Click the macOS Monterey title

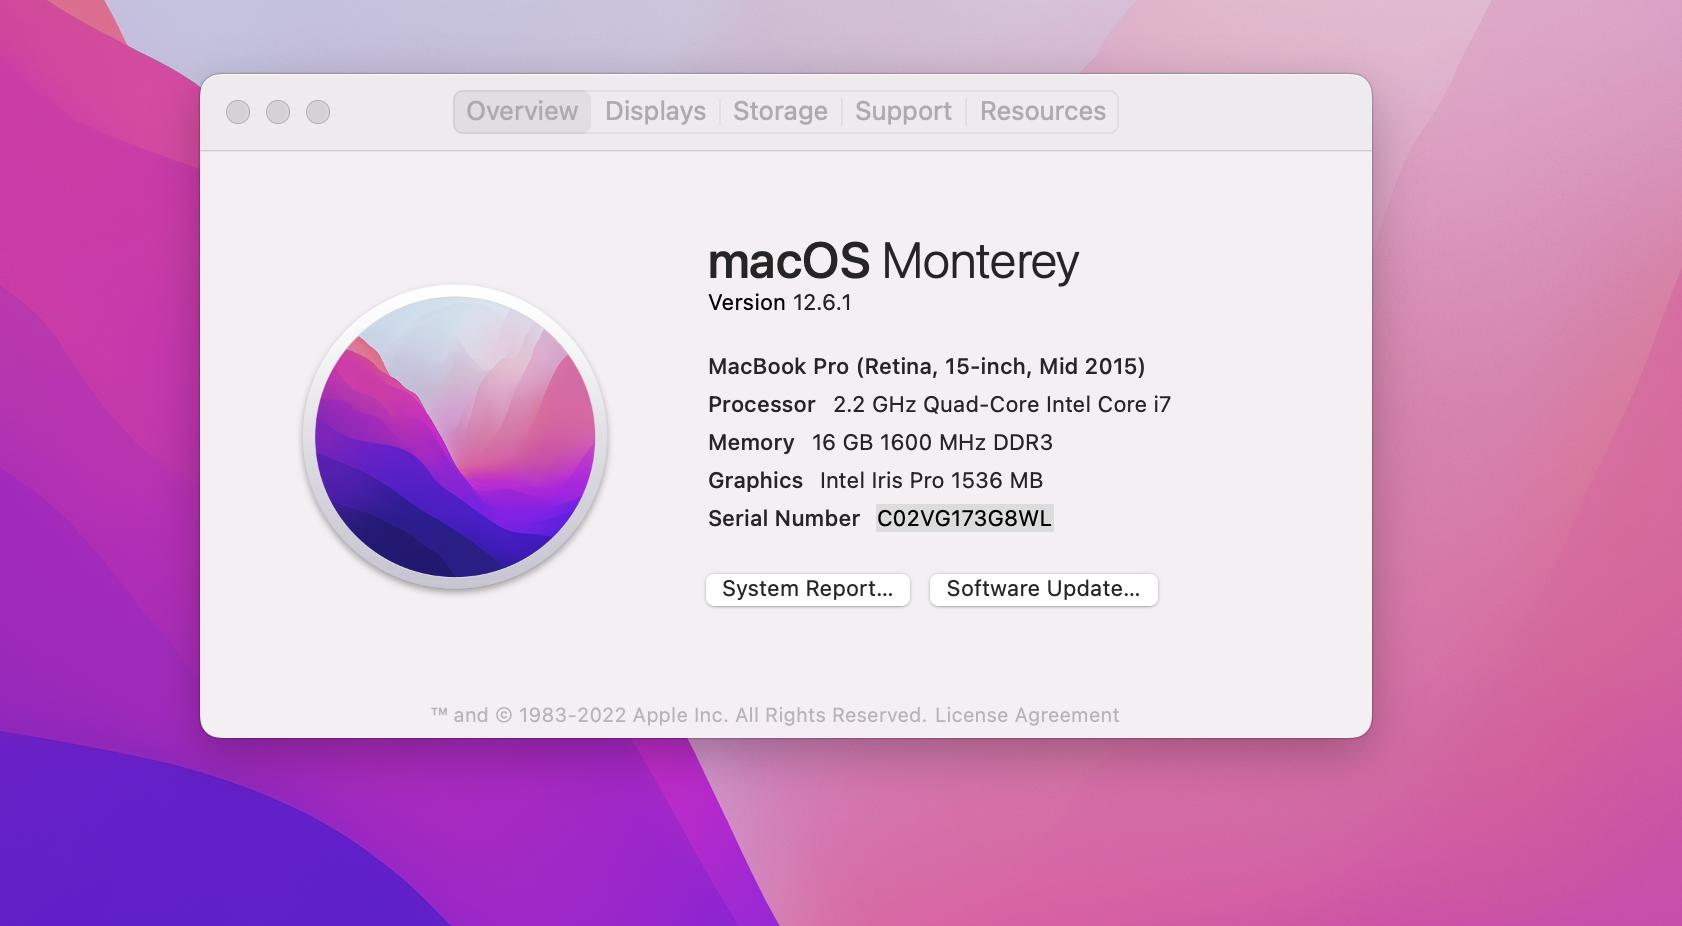pyautogui.click(x=893, y=261)
